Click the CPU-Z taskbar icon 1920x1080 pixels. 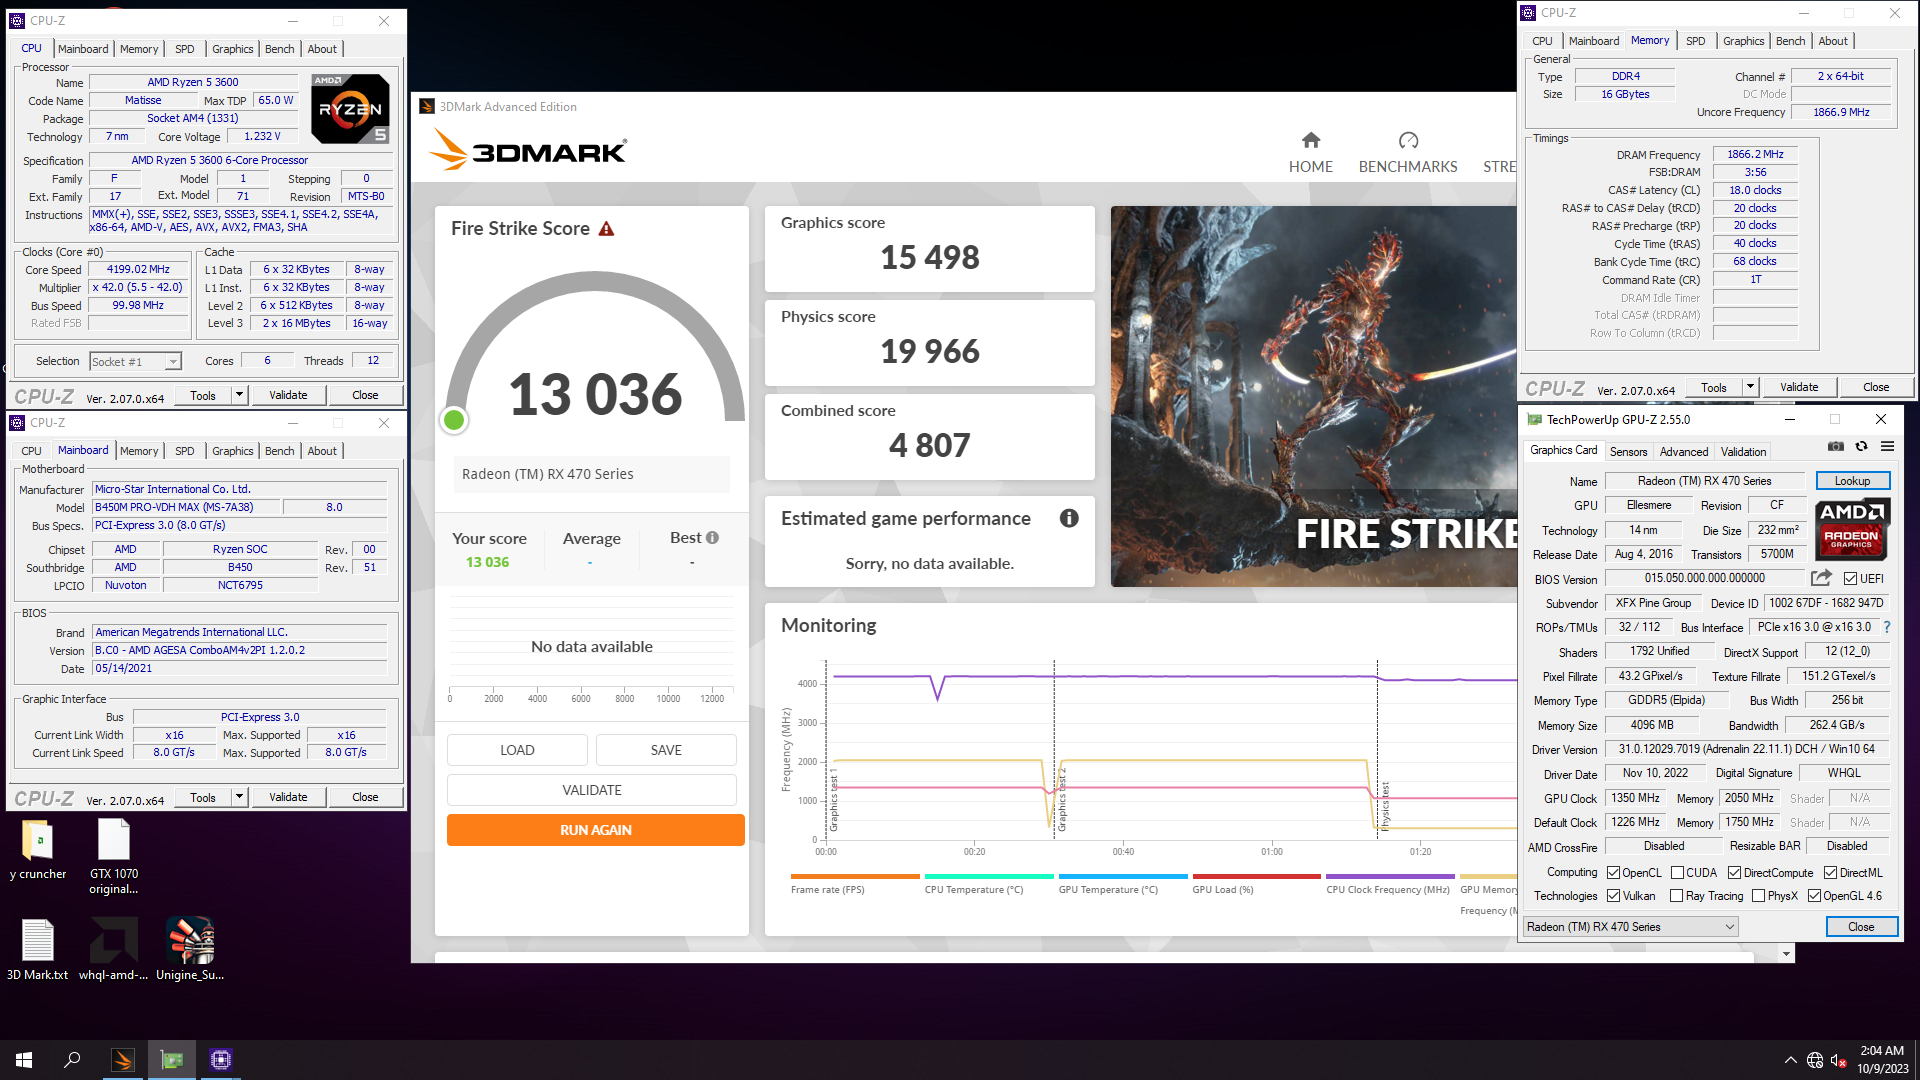pyautogui.click(x=221, y=1060)
